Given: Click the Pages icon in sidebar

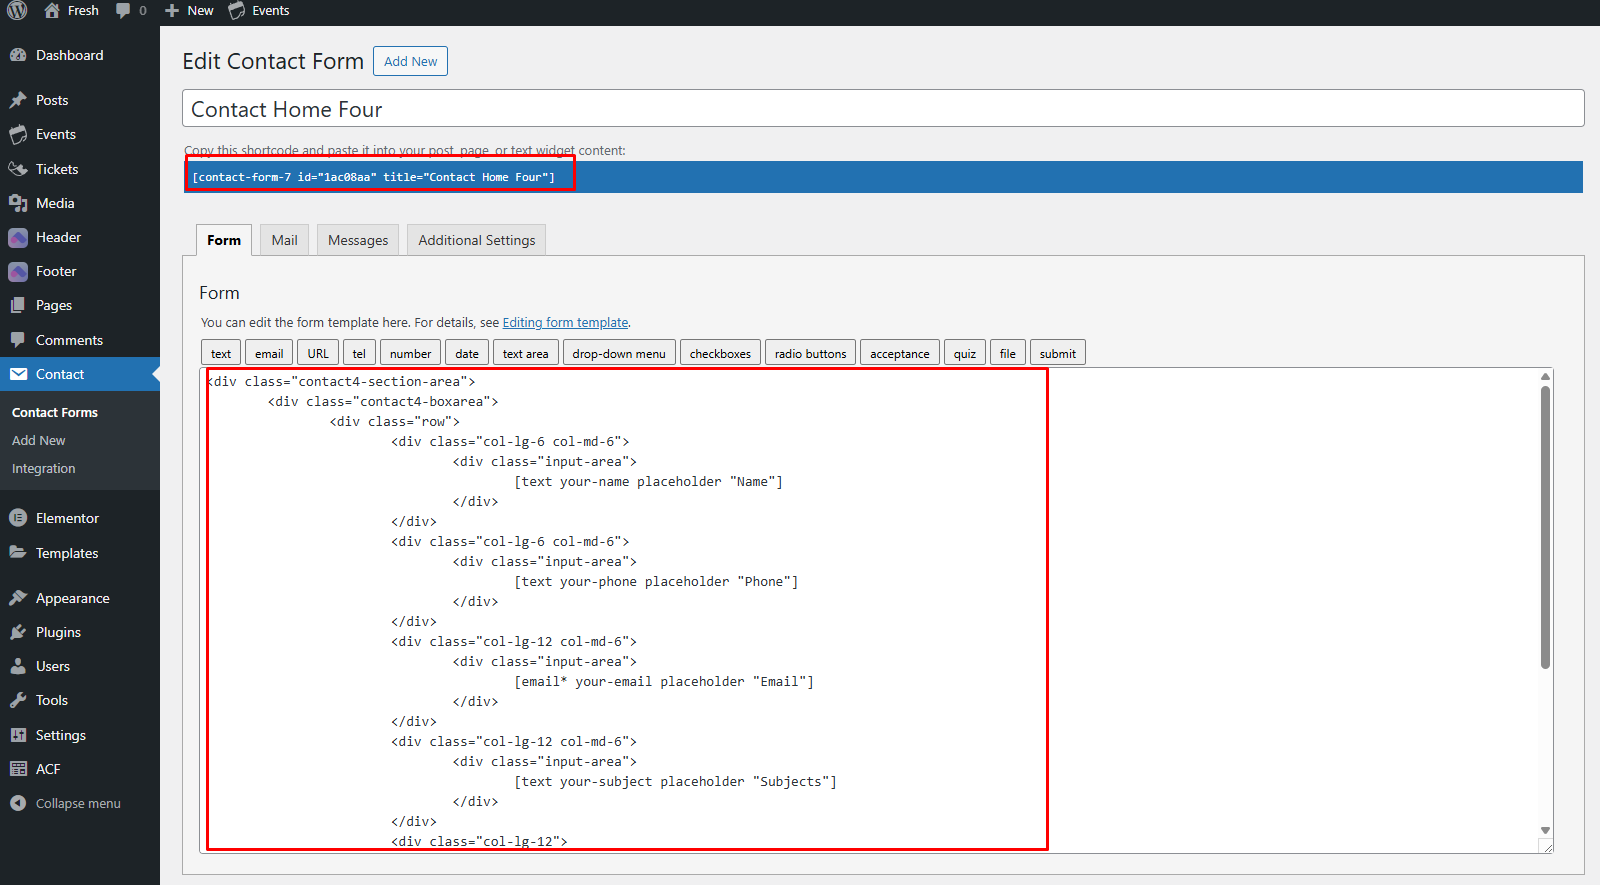Looking at the screenshot, I should (x=18, y=305).
